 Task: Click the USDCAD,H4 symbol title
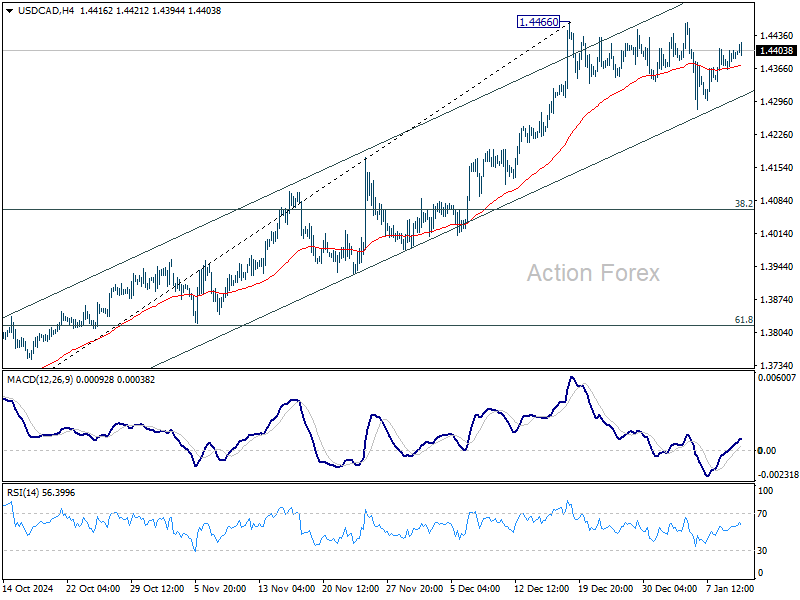coord(46,11)
